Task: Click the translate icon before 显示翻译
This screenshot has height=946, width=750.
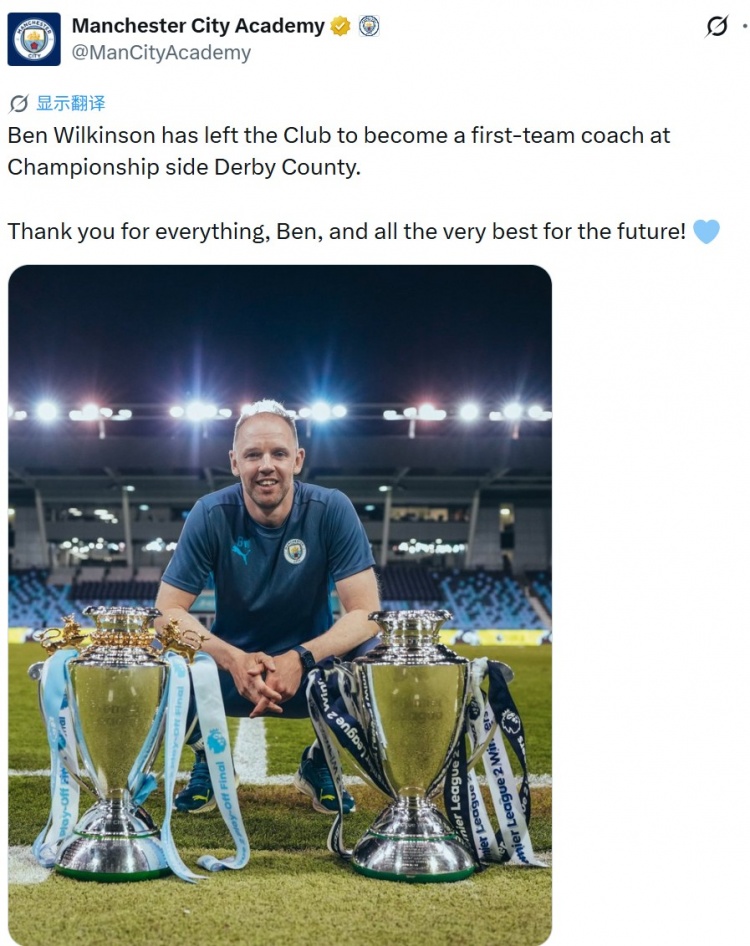Action: tap(19, 103)
